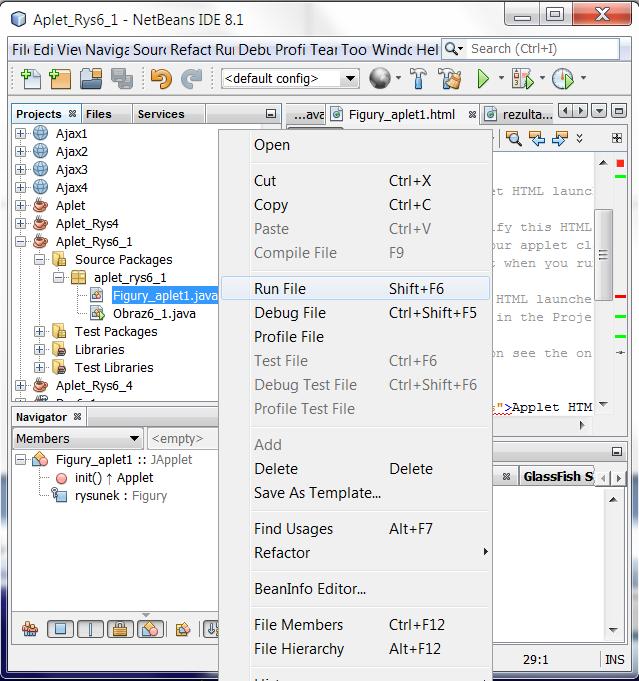Switch to the Figury_aplet1.html editor tab
This screenshot has width=639, height=681.
pos(402,115)
